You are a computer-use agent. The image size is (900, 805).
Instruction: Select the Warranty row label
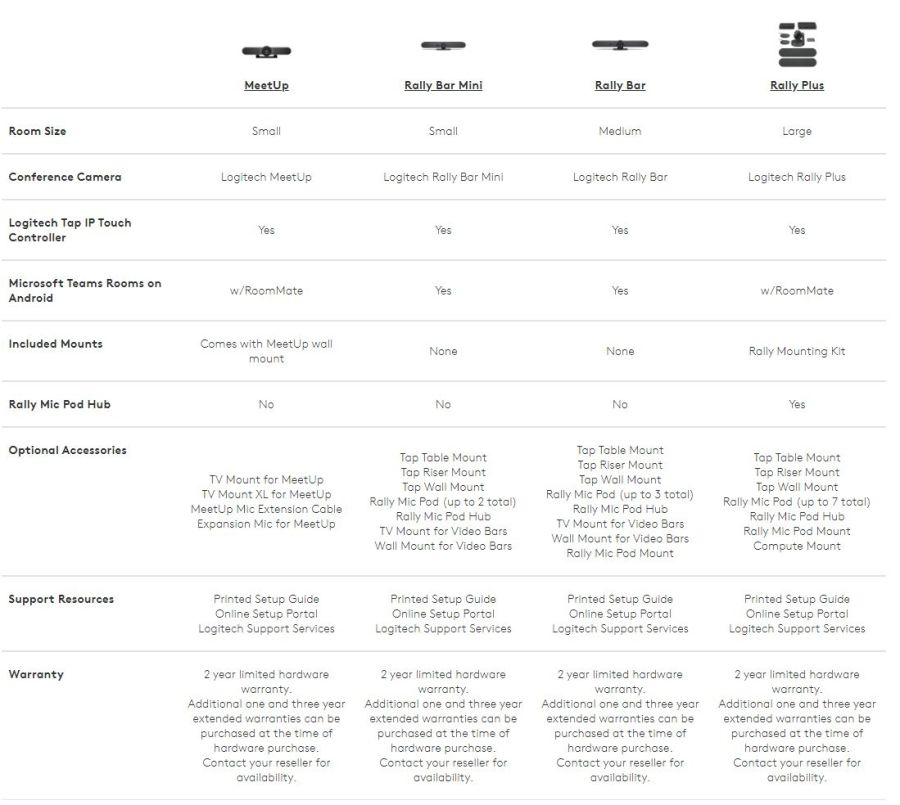[36, 674]
